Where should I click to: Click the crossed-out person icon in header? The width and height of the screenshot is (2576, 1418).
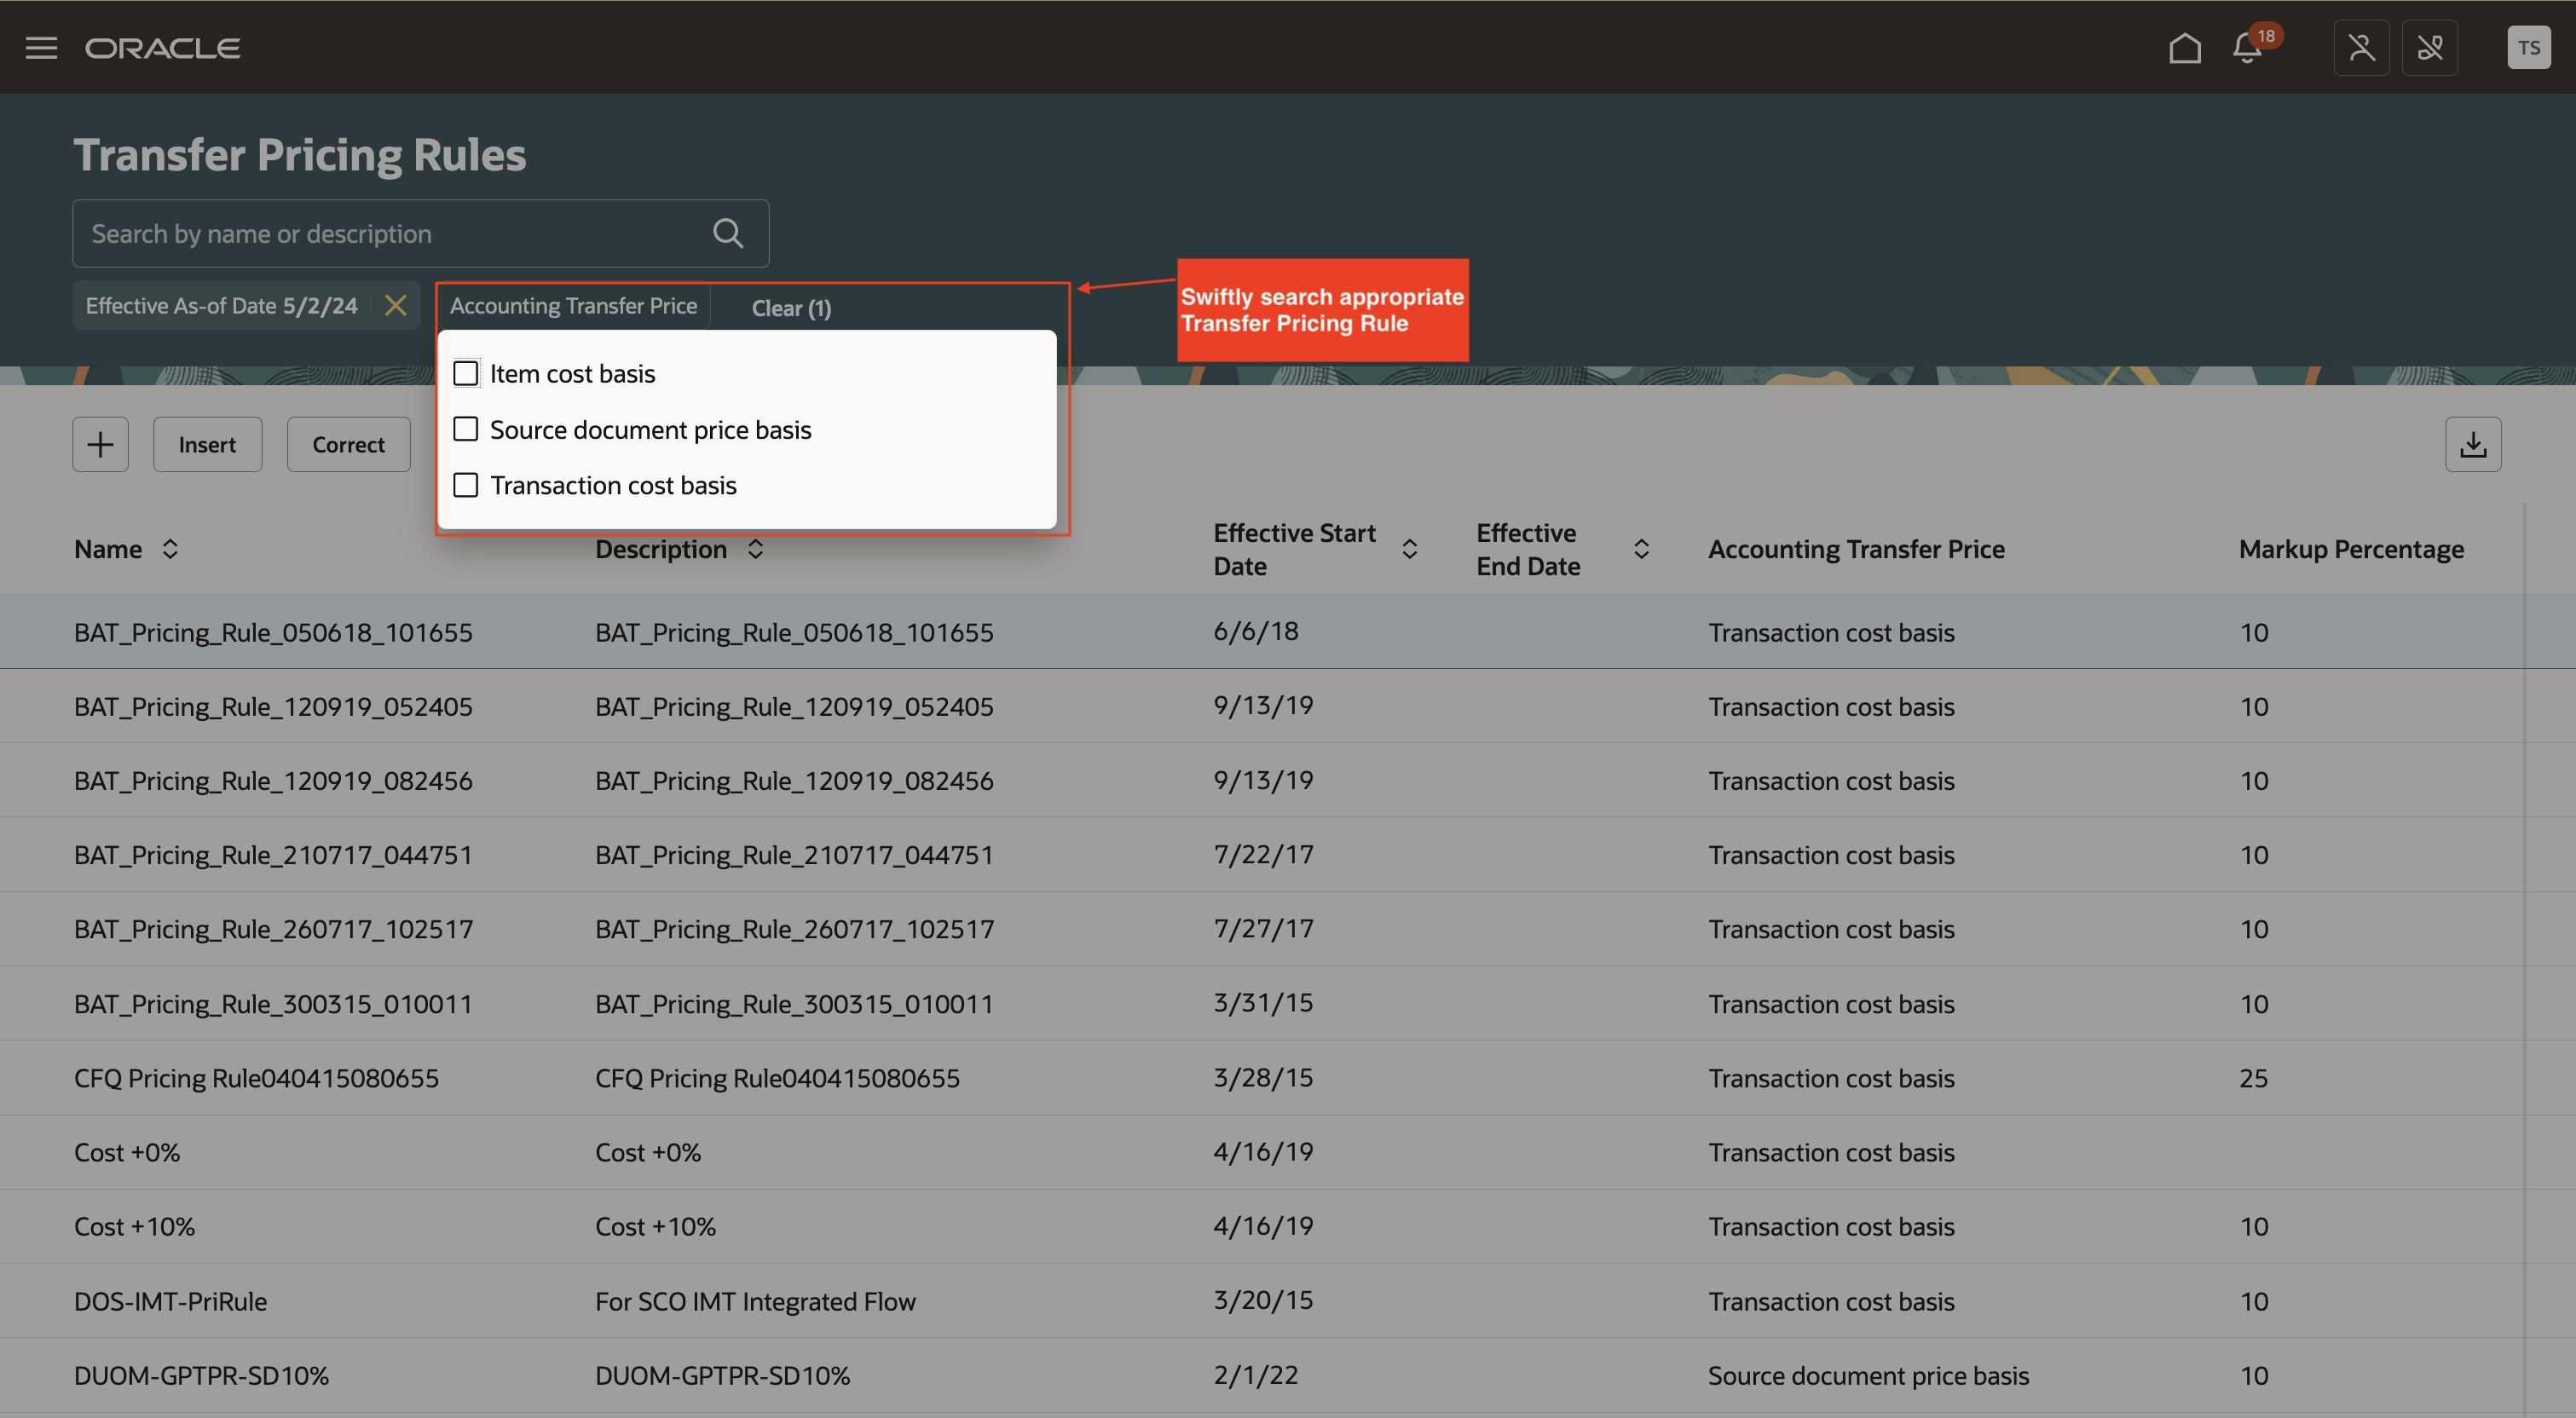(x=2361, y=48)
